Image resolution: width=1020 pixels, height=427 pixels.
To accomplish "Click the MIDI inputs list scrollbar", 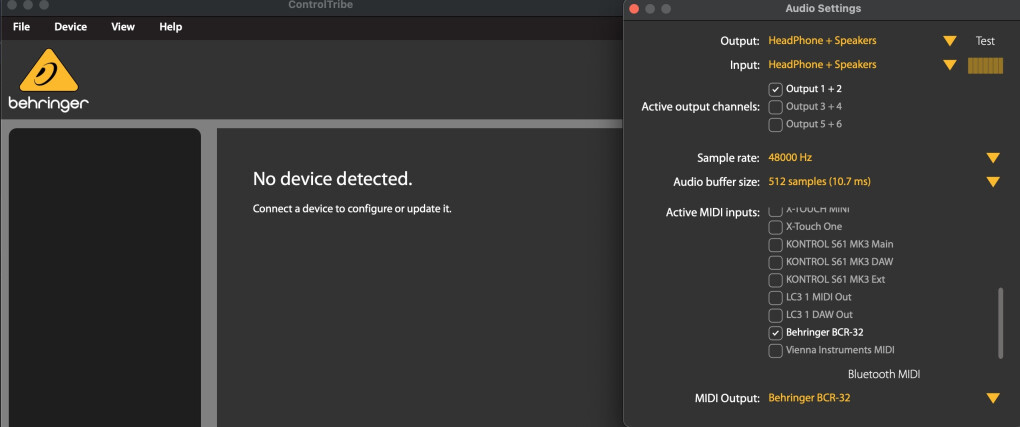I will pos(1000,322).
